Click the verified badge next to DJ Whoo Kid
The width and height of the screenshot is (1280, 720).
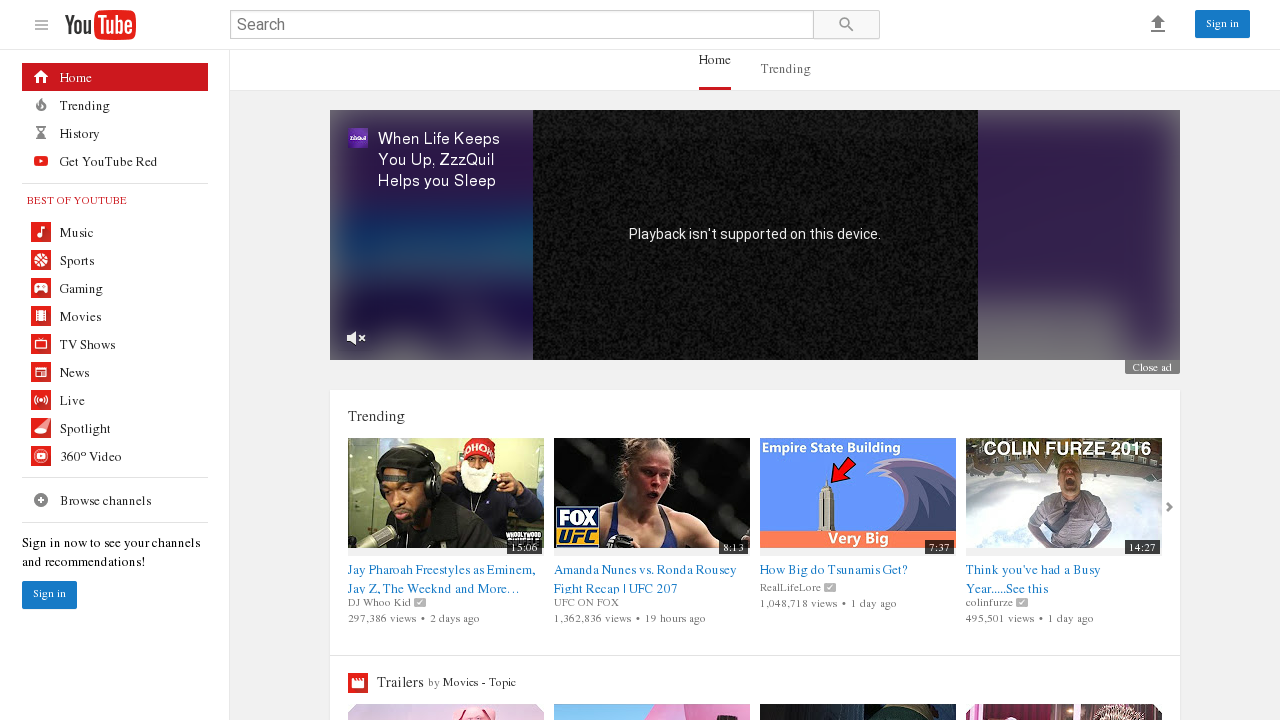coord(420,603)
